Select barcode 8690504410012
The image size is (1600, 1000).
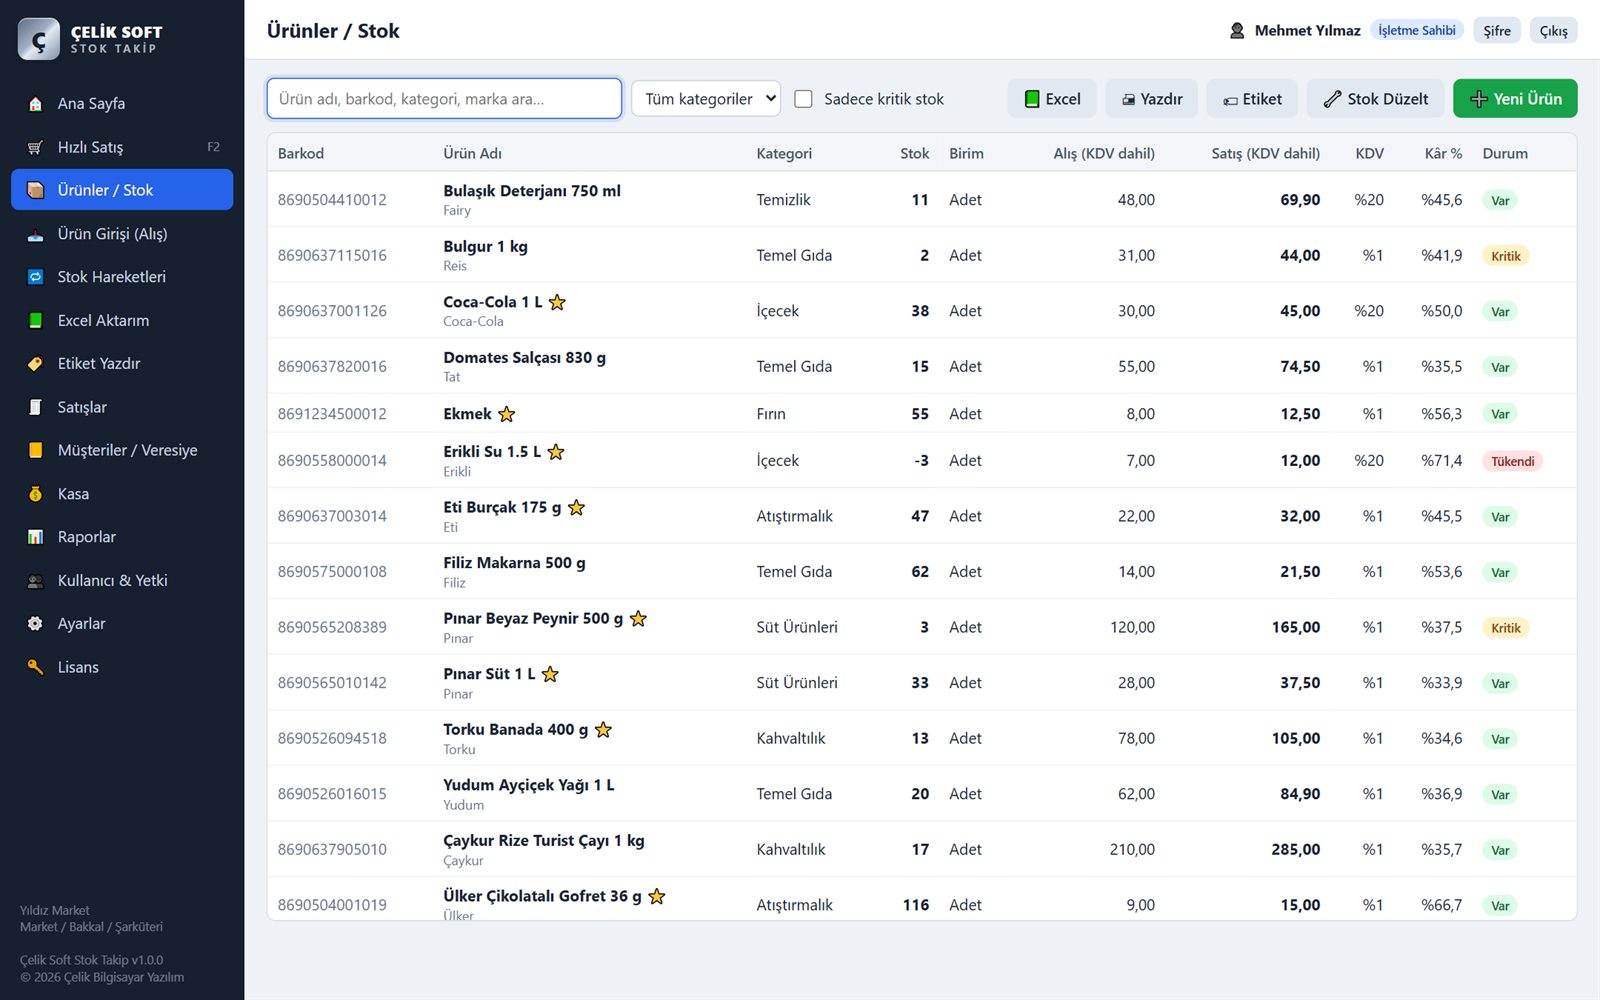[332, 200]
